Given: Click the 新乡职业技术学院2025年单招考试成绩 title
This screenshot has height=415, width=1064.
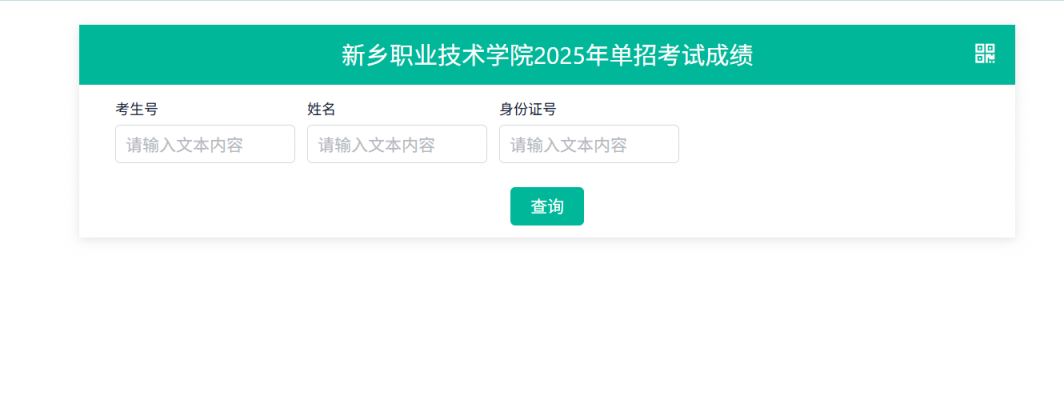Looking at the screenshot, I should click(x=547, y=55).
